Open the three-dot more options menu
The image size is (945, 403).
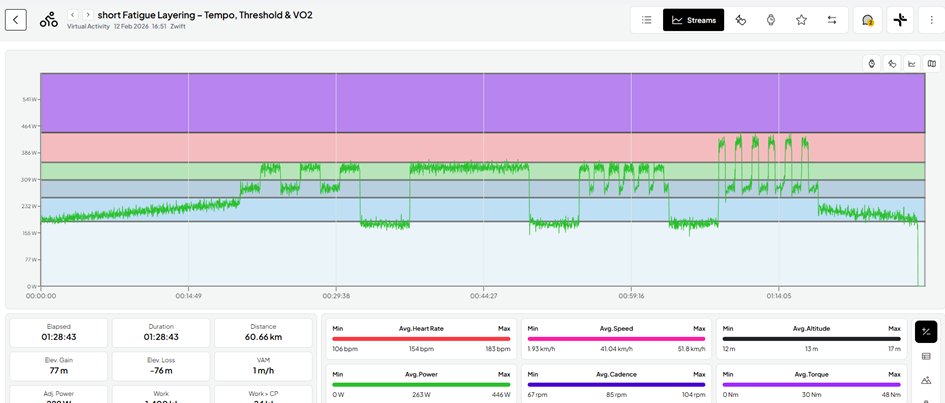tap(932, 19)
